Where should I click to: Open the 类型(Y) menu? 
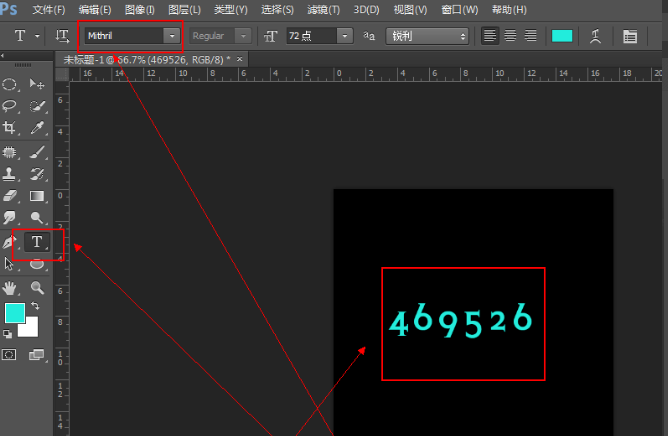pos(230,9)
